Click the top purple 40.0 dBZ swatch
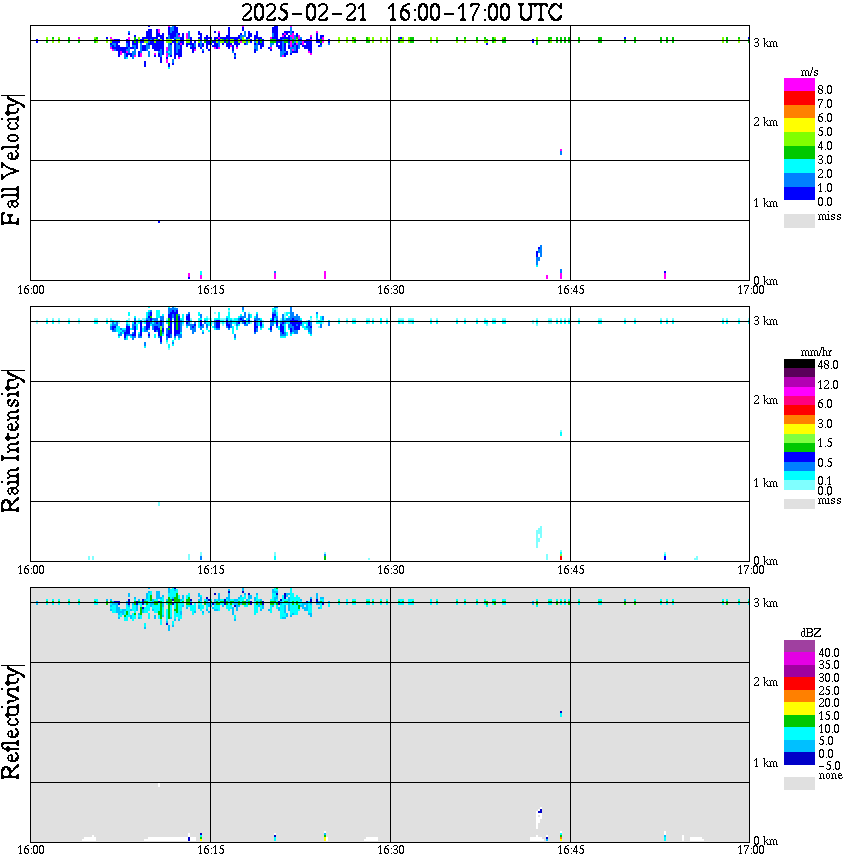Viewport: 850px width, 868px height. pyautogui.click(x=799, y=647)
